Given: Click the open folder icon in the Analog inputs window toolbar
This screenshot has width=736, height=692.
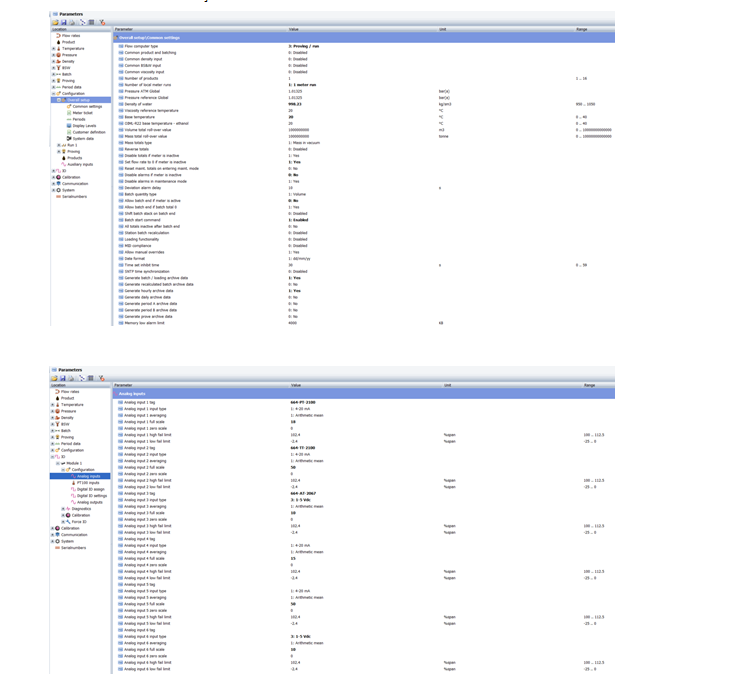Looking at the screenshot, I should click(x=54, y=378).
